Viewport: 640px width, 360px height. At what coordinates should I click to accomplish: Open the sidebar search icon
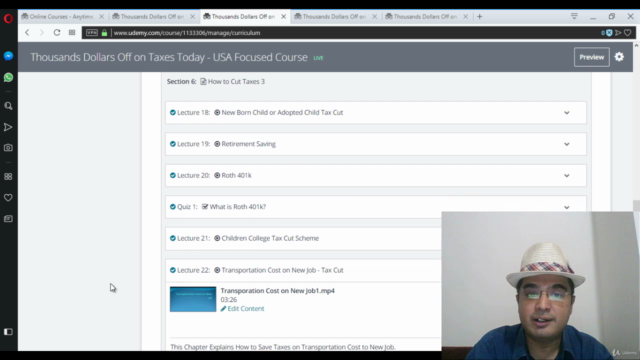click(8, 106)
